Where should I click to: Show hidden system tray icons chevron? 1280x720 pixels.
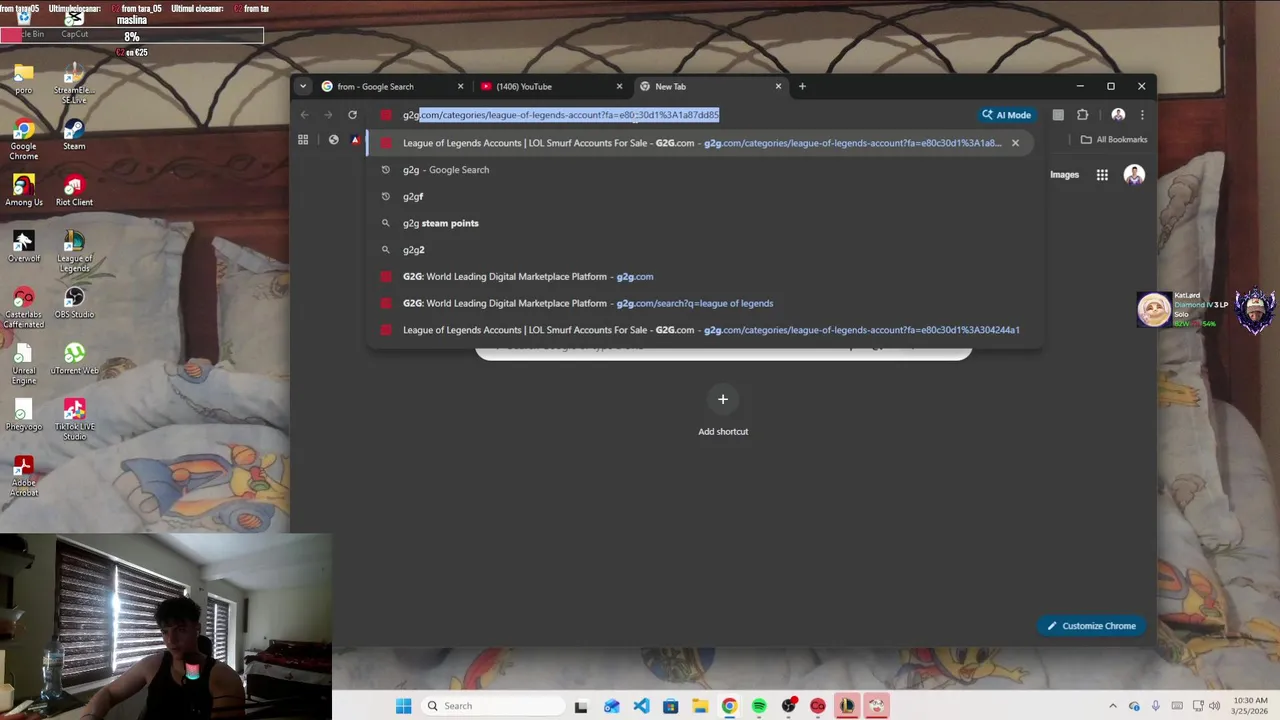click(1113, 706)
